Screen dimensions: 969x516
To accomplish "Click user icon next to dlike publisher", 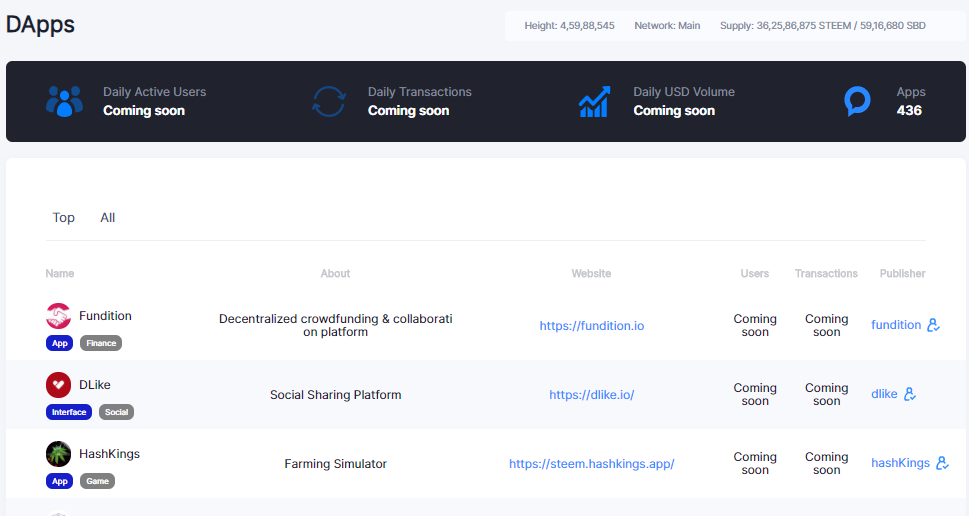I will pyautogui.click(x=910, y=394).
